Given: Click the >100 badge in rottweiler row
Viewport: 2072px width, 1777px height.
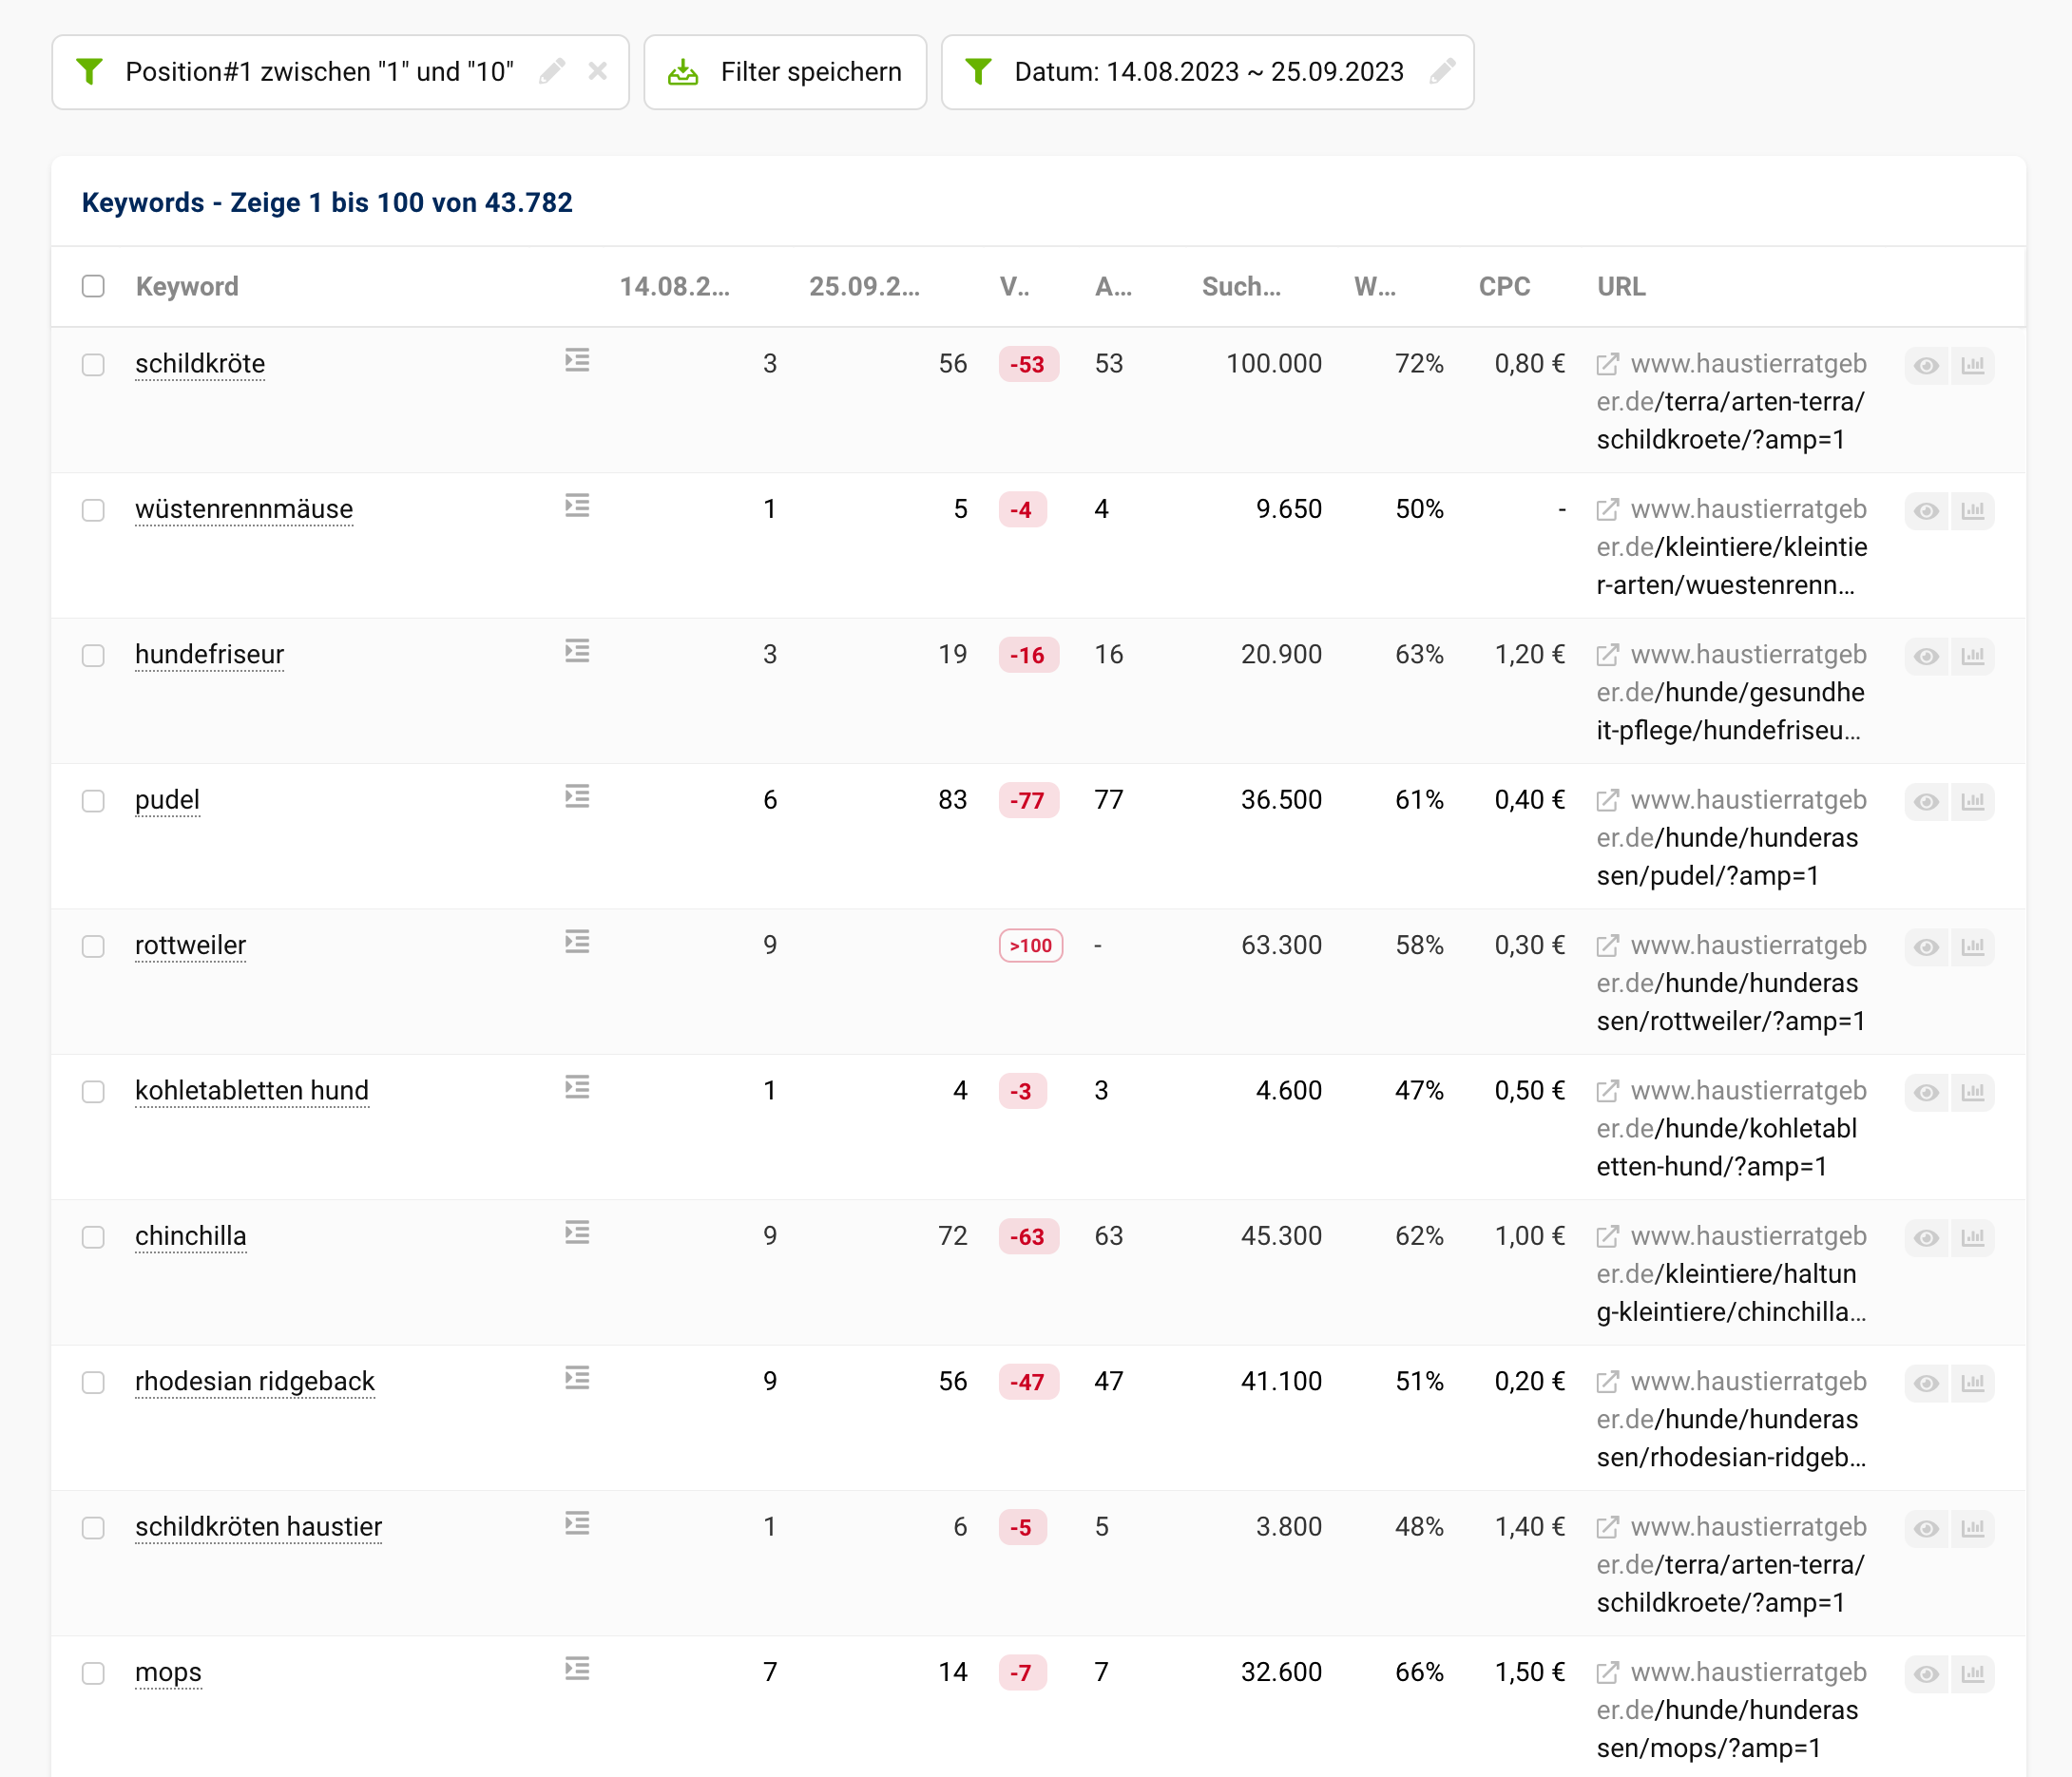Looking at the screenshot, I should [1030, 946].
